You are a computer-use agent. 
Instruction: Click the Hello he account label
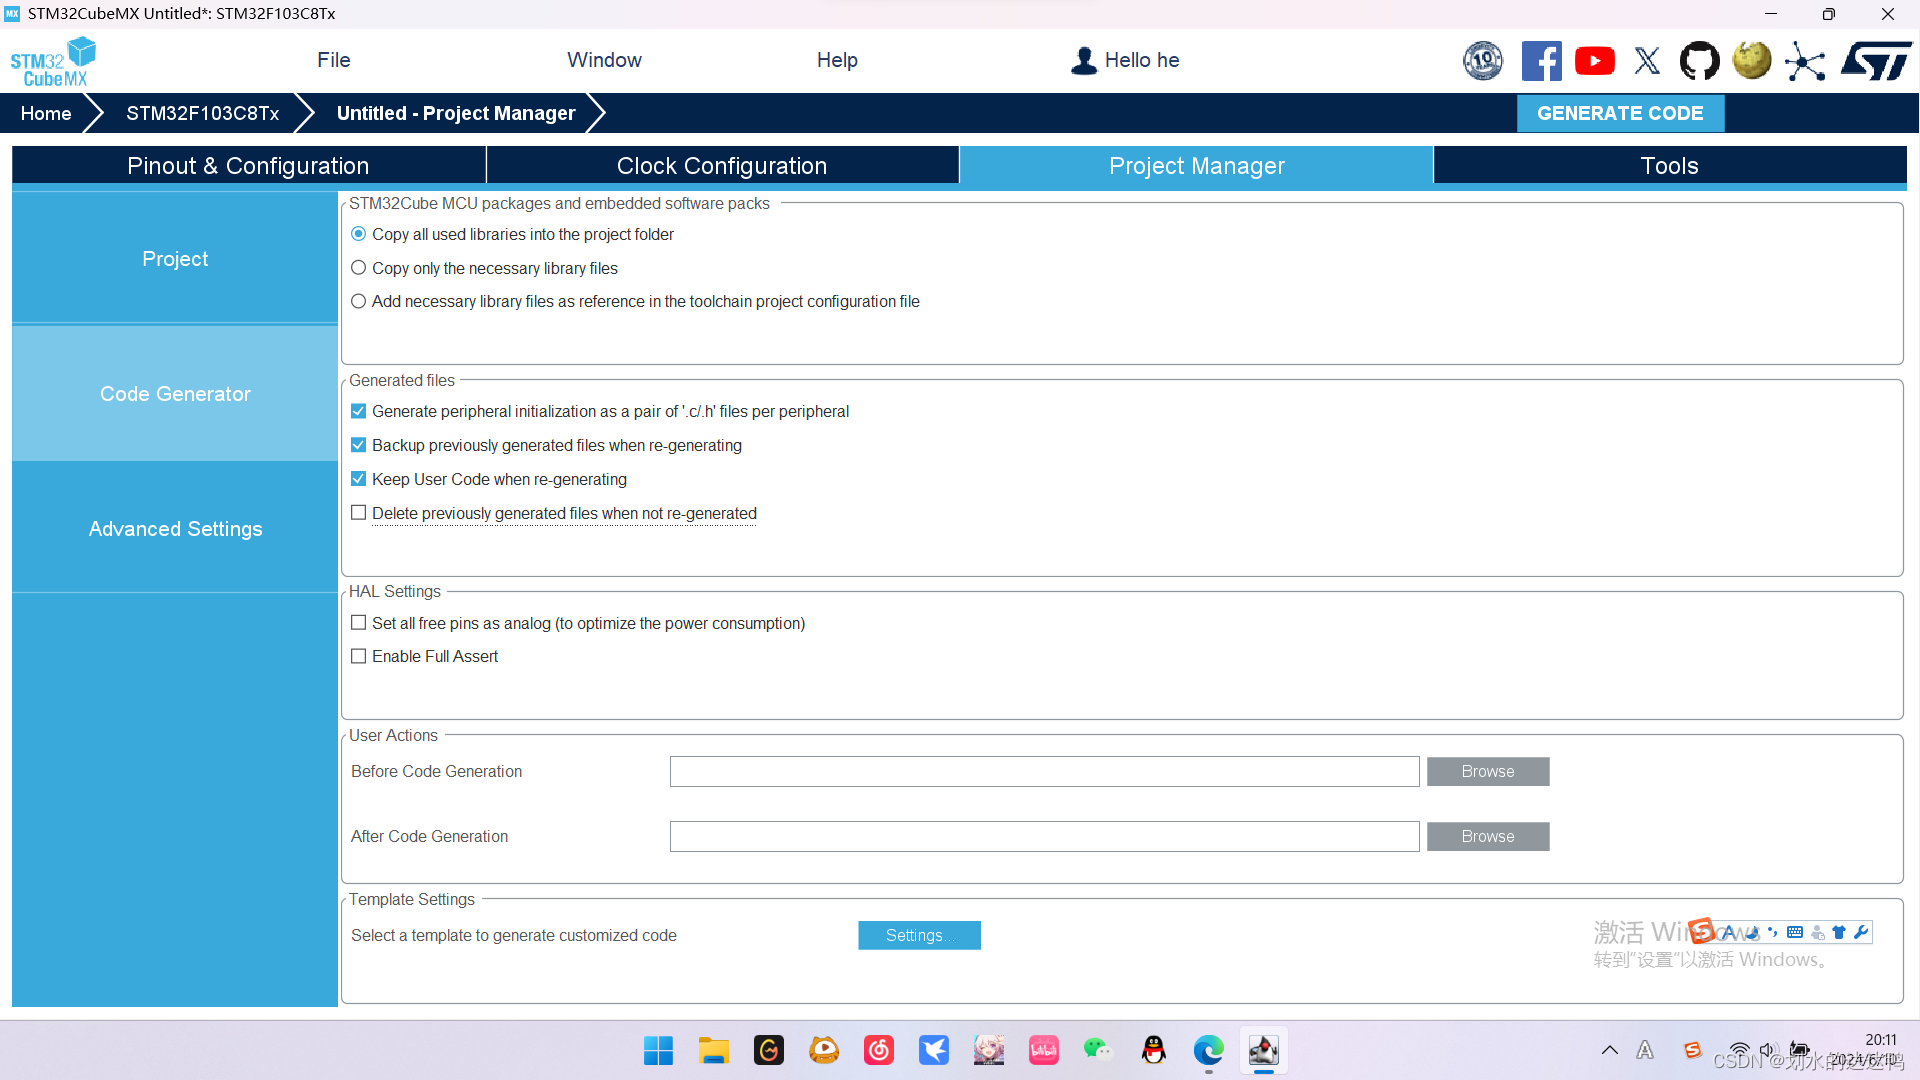pos(1142,60)
